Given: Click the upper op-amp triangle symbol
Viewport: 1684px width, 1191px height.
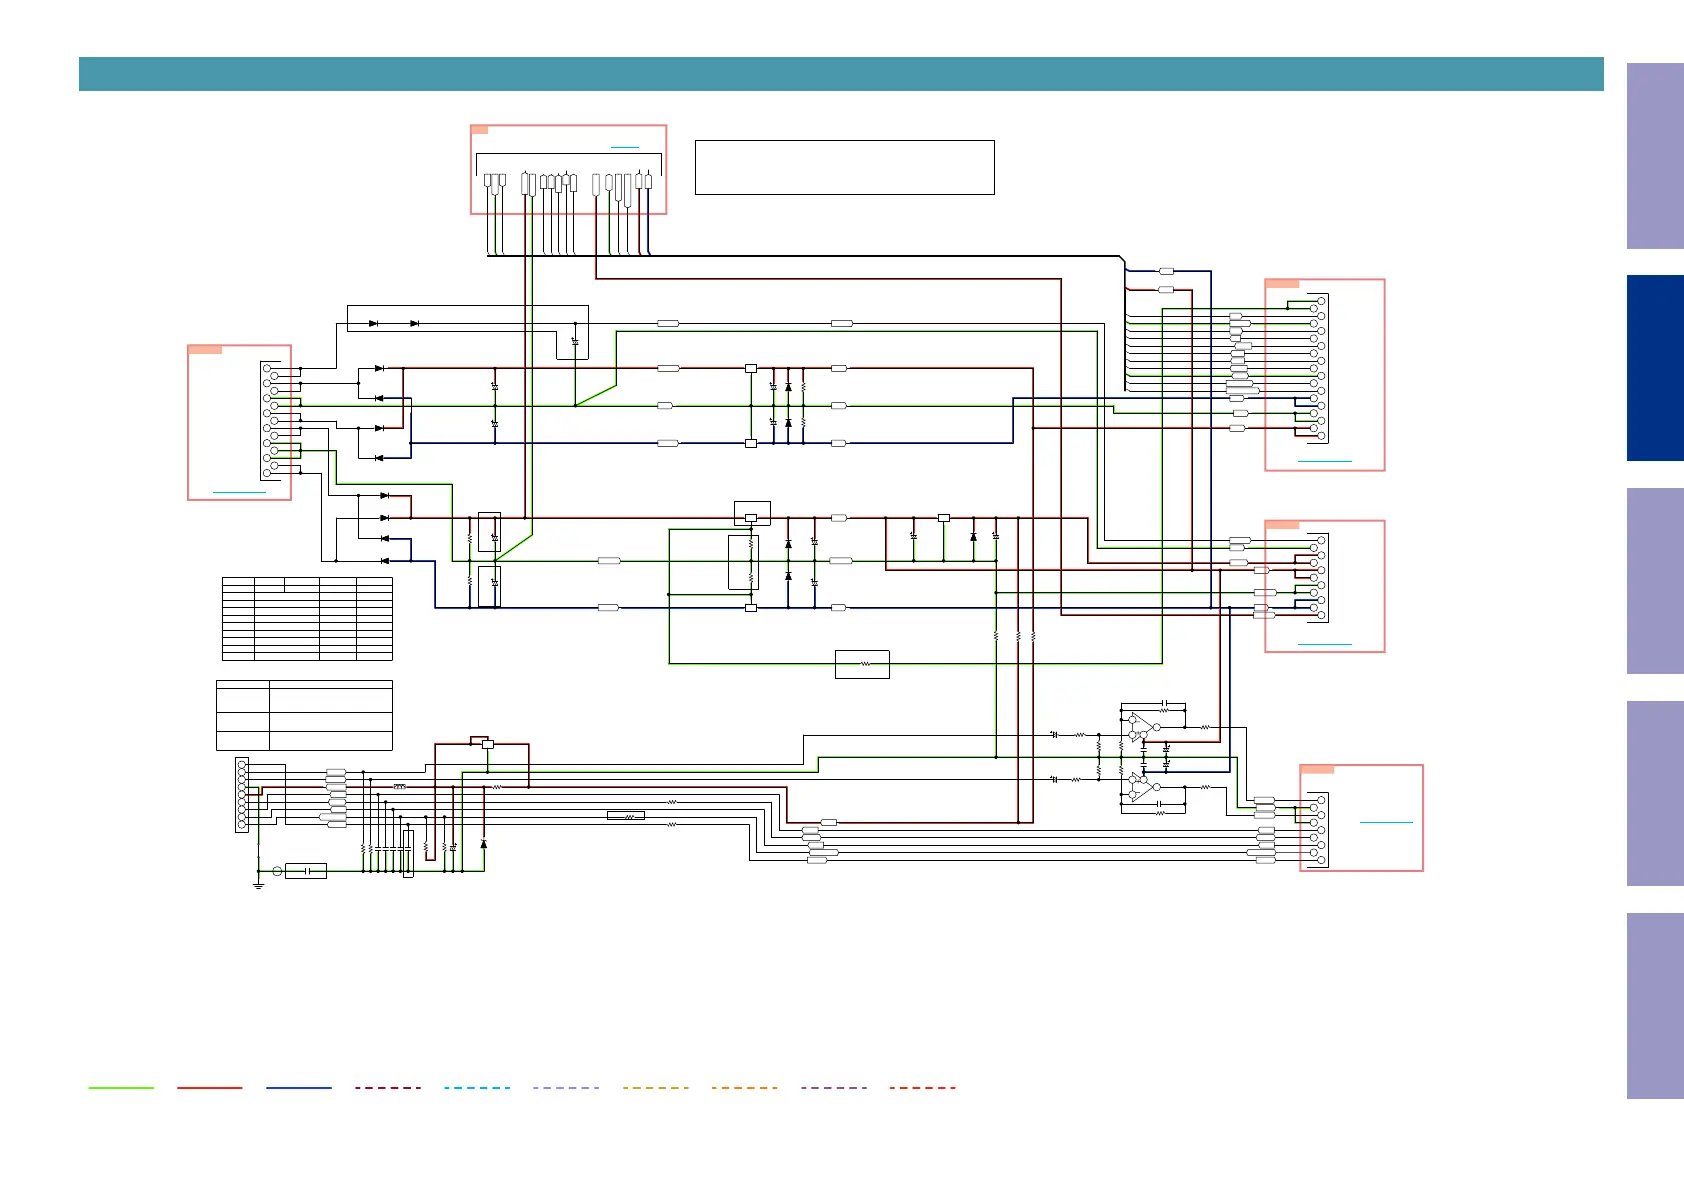Looking at the screenshot, I should 1140,727.
